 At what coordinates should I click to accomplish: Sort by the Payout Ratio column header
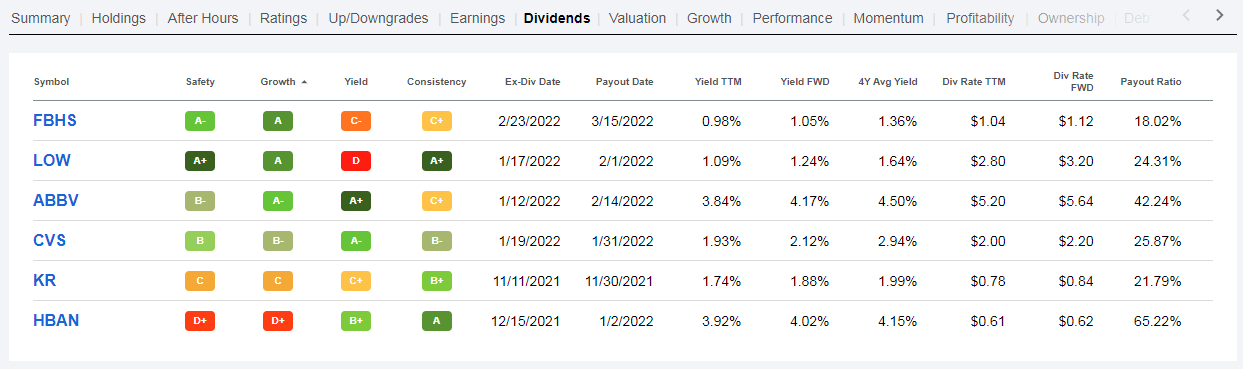click(1151, 82)
